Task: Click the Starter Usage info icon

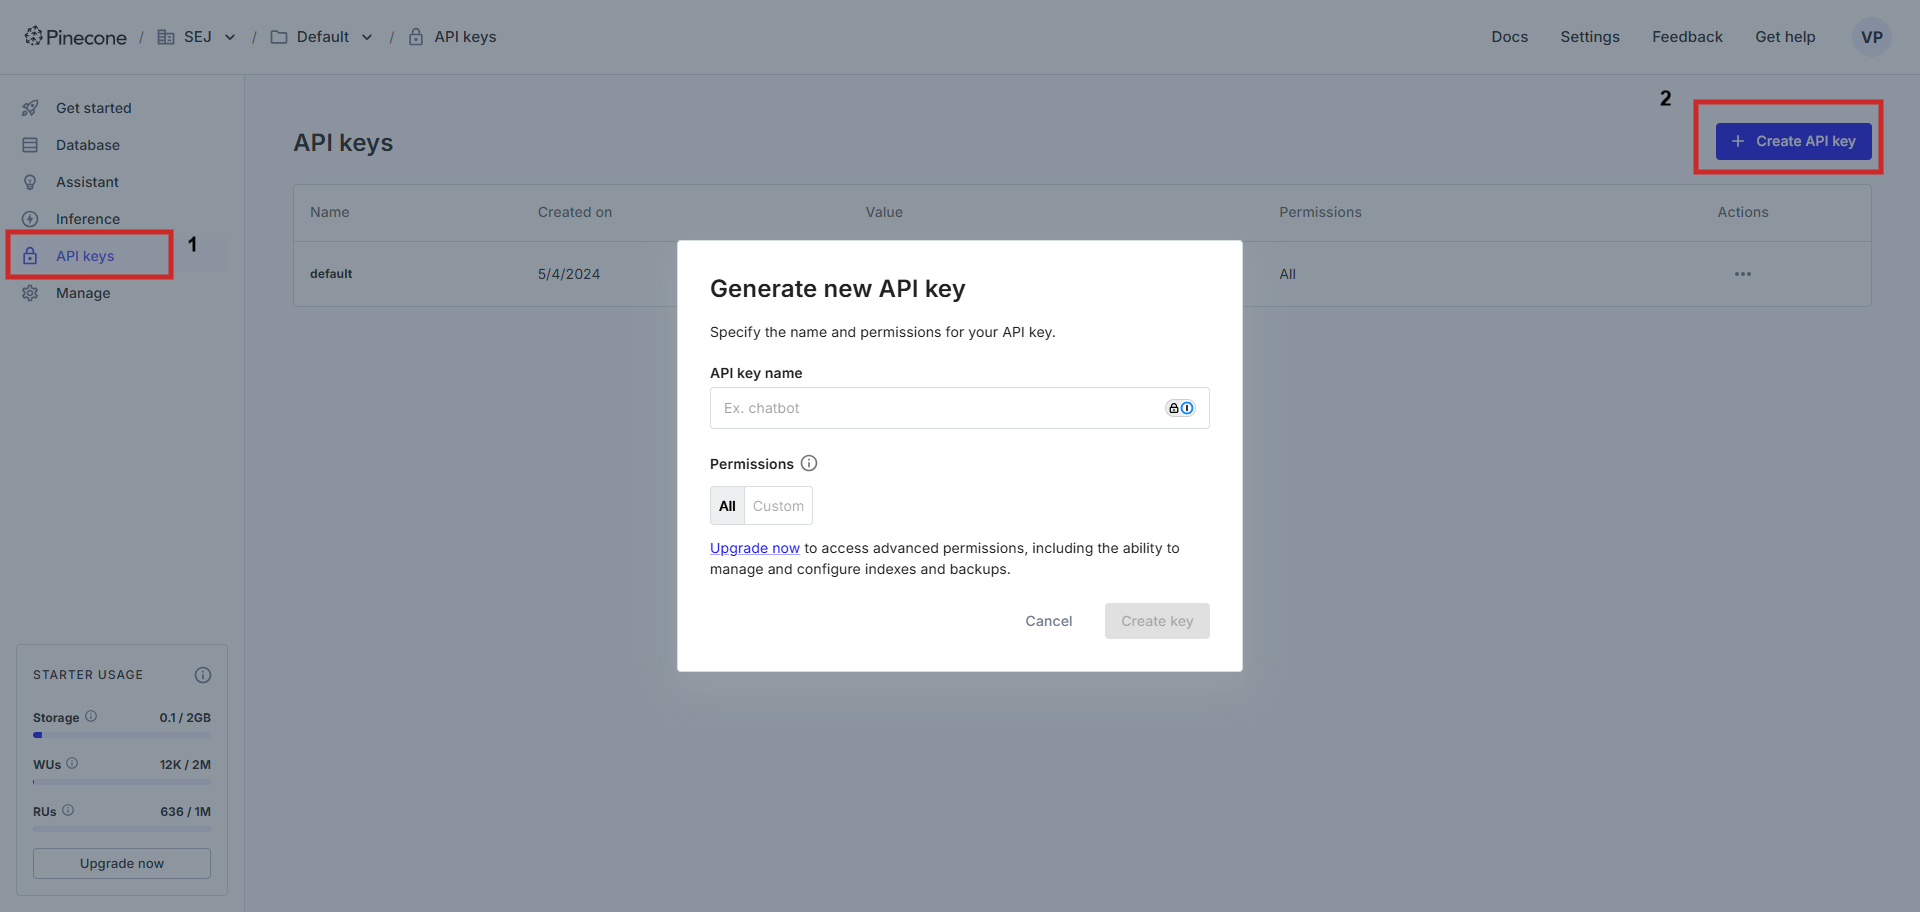Action: [203, 674]
